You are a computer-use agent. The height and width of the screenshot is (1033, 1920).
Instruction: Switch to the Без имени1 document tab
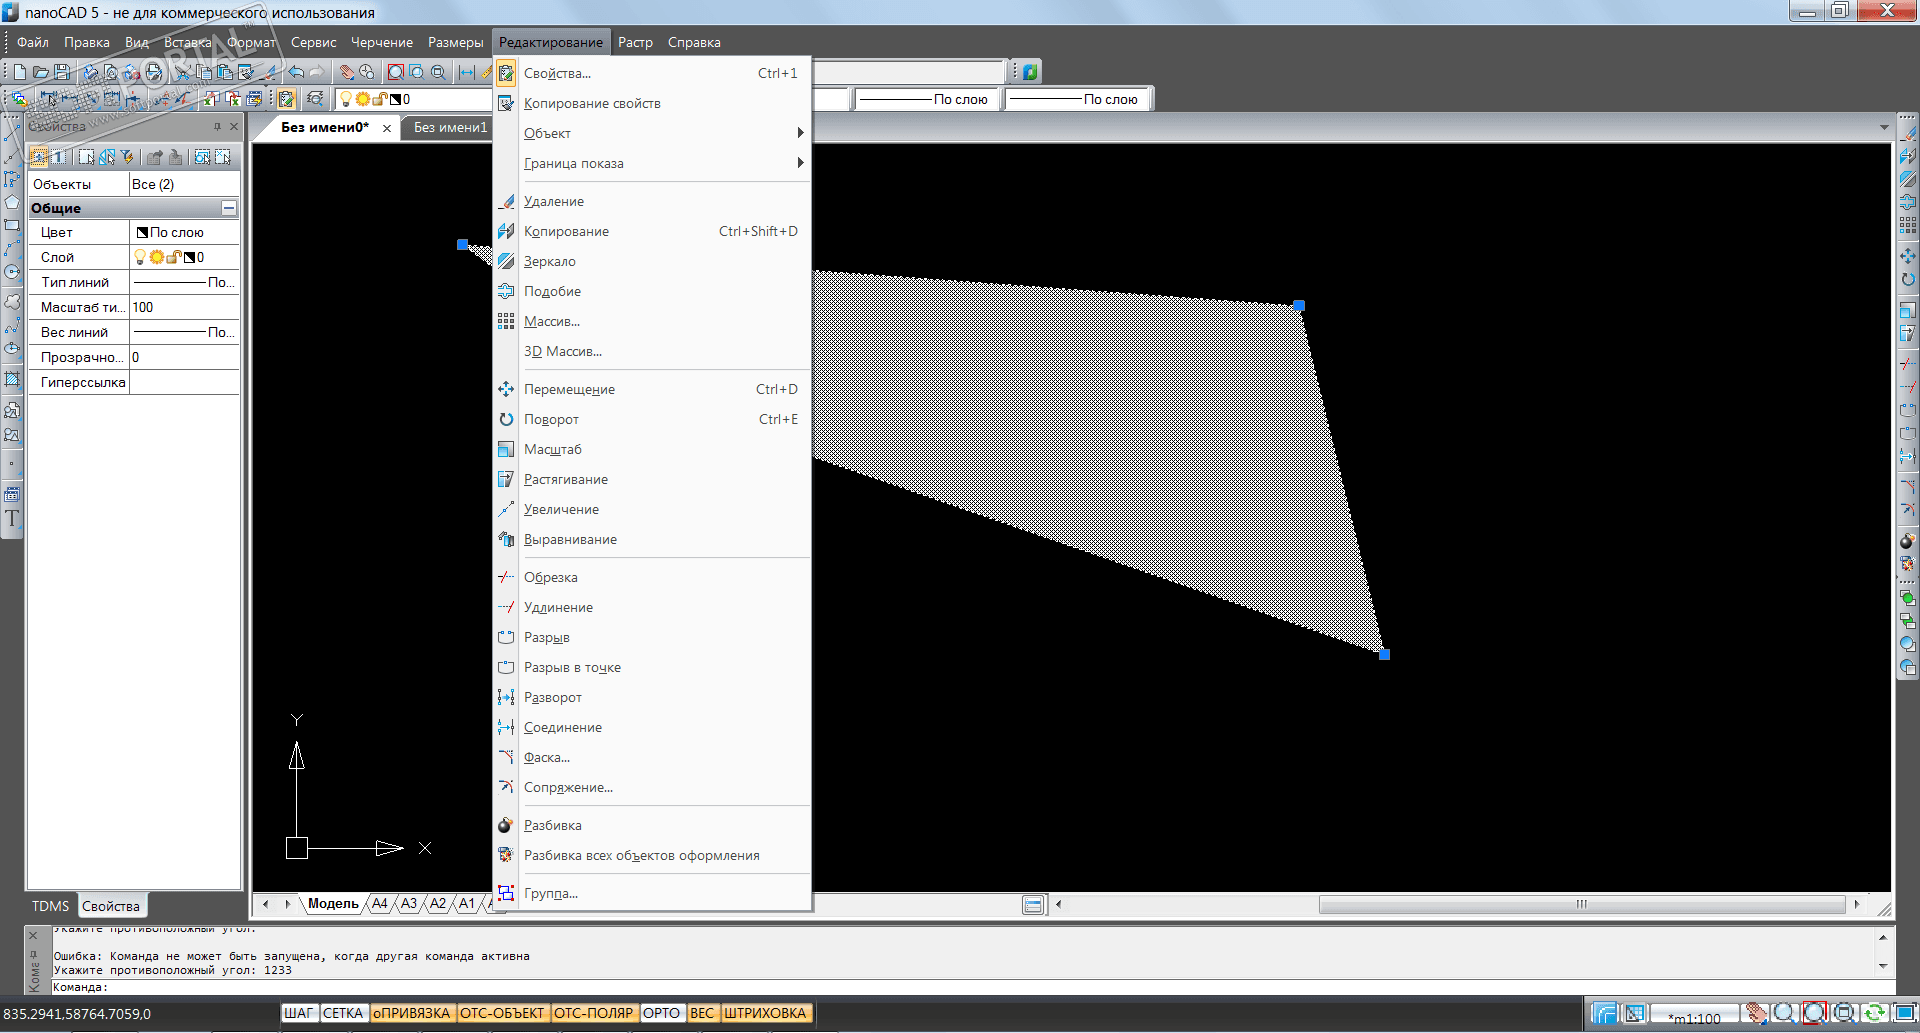point(450,127)
